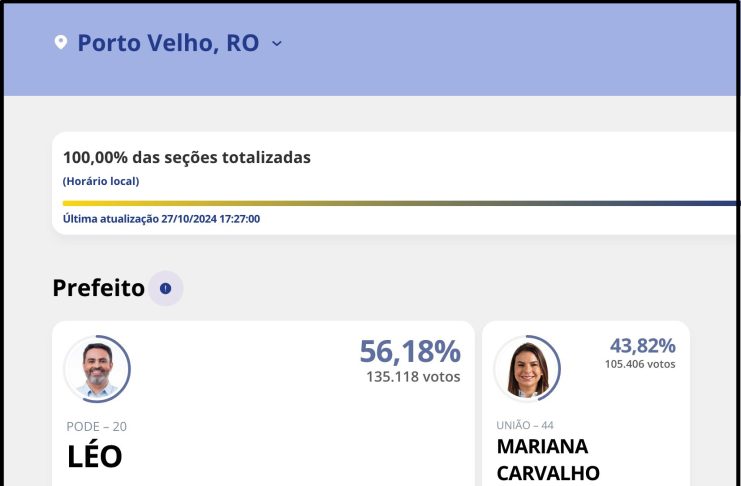Expand the chevron next to Porto Velho

[277, 43]
